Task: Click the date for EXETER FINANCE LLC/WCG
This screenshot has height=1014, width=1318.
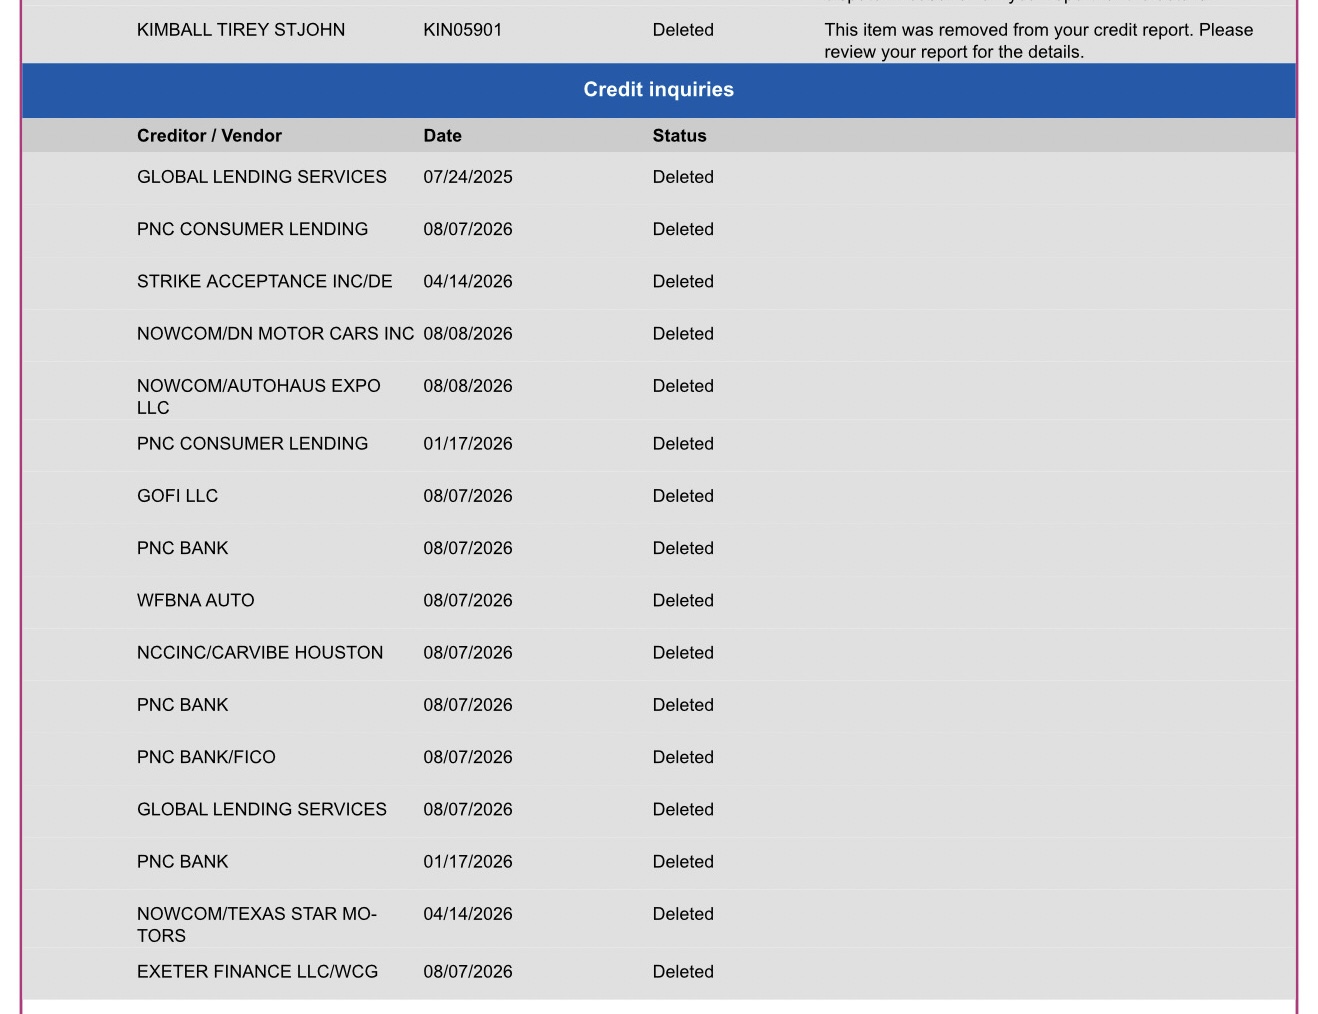Action: click(x=468, y=972)
